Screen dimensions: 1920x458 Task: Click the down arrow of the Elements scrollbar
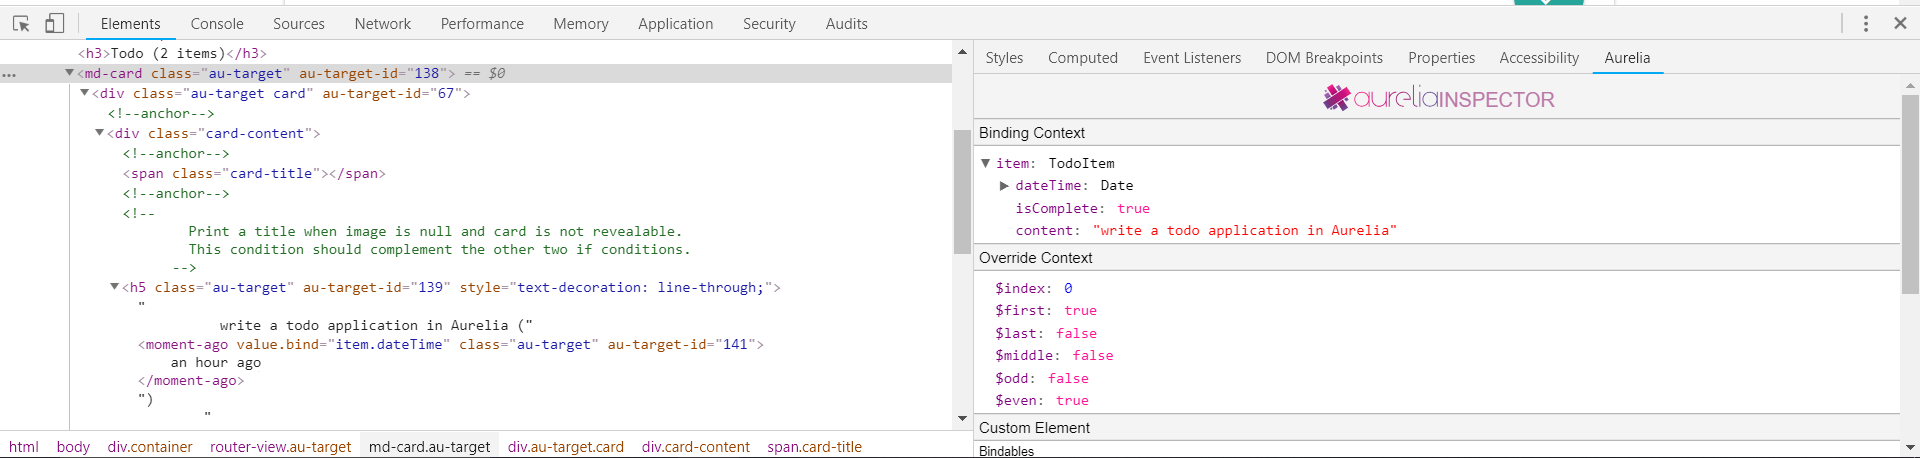pos(962,419)
